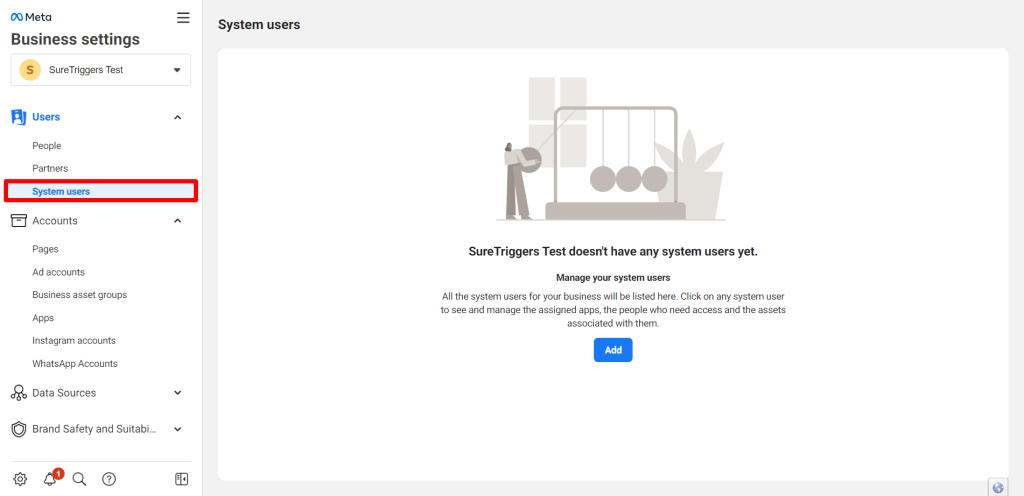Viewport: 1024px width, 496px height.
Task: Go to Instagram accounts
Action: click(x=74, y=341)
